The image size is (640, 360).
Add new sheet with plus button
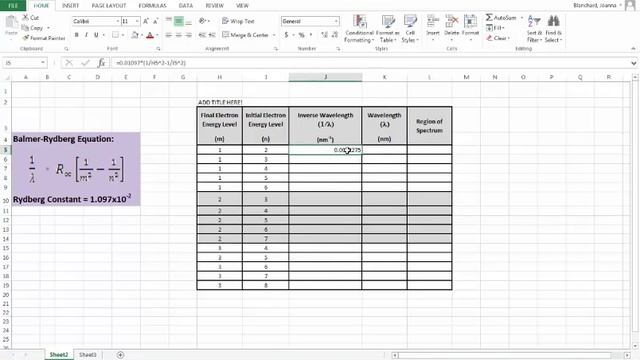tap(120, 355)
